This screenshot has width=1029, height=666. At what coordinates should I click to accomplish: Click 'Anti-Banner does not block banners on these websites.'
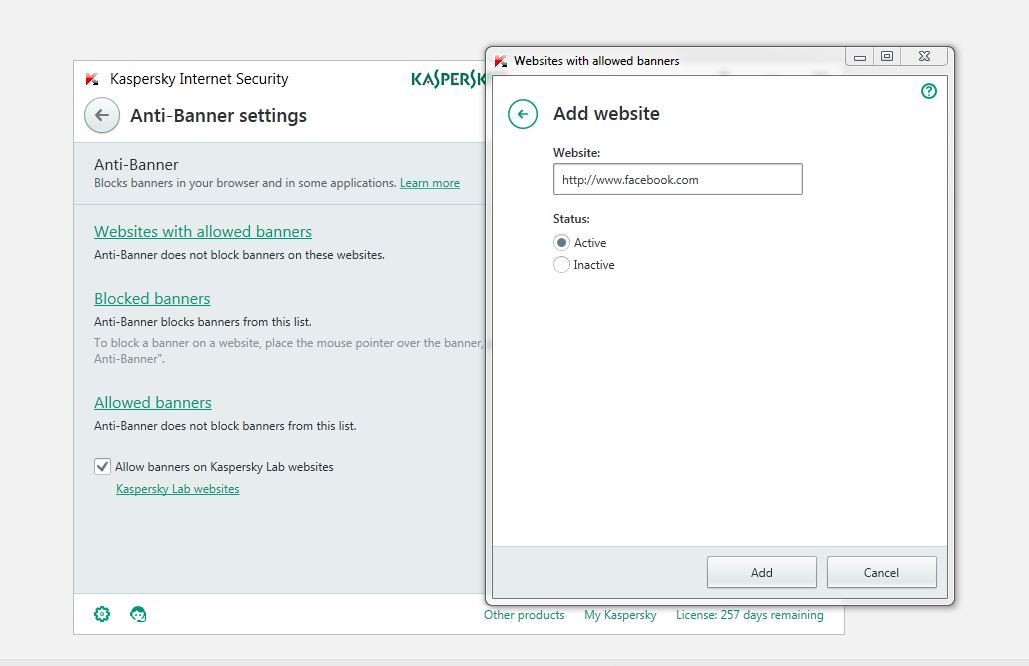240,255
